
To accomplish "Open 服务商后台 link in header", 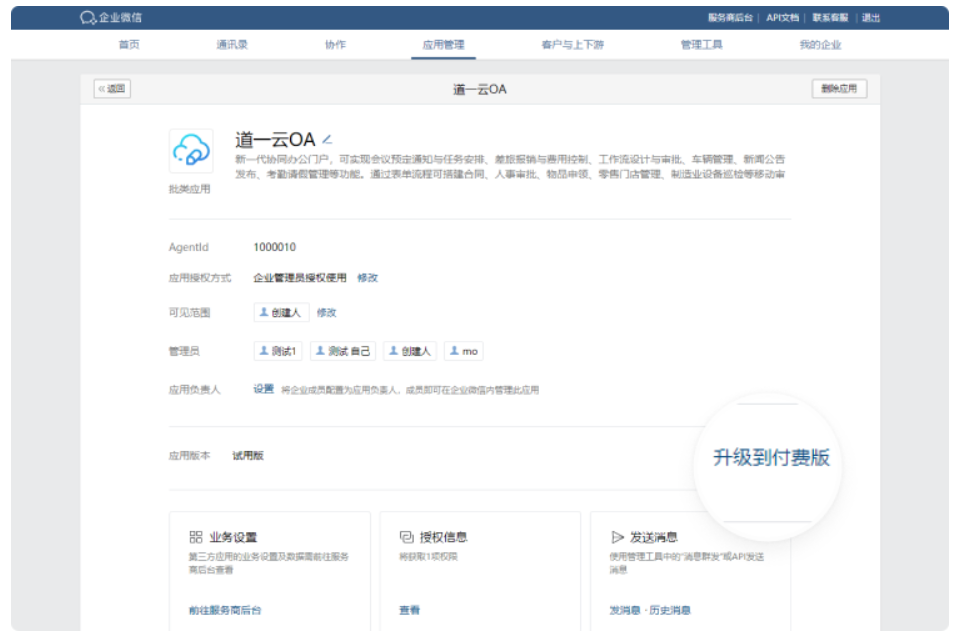I will [730, 18].
